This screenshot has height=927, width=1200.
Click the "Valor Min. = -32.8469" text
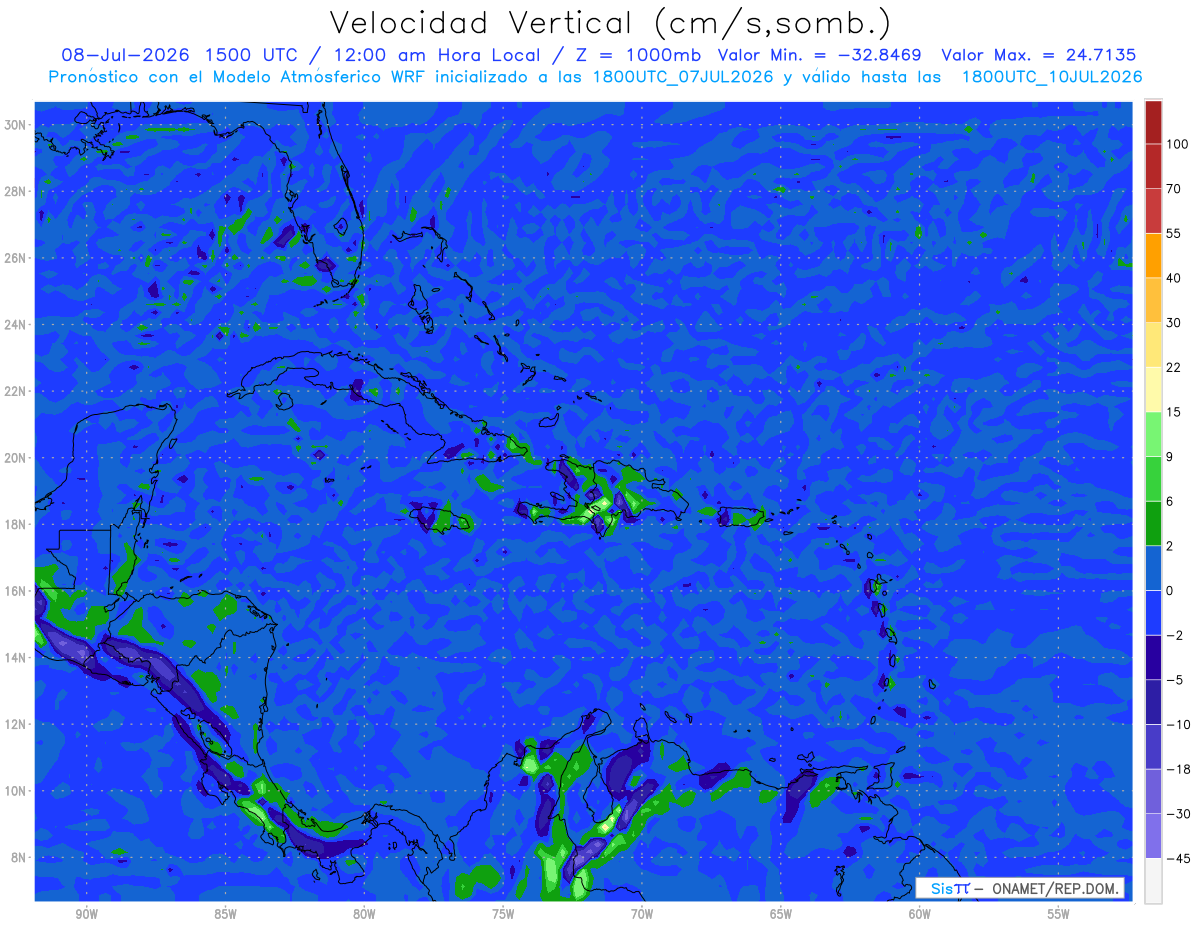tap(819, 55)
